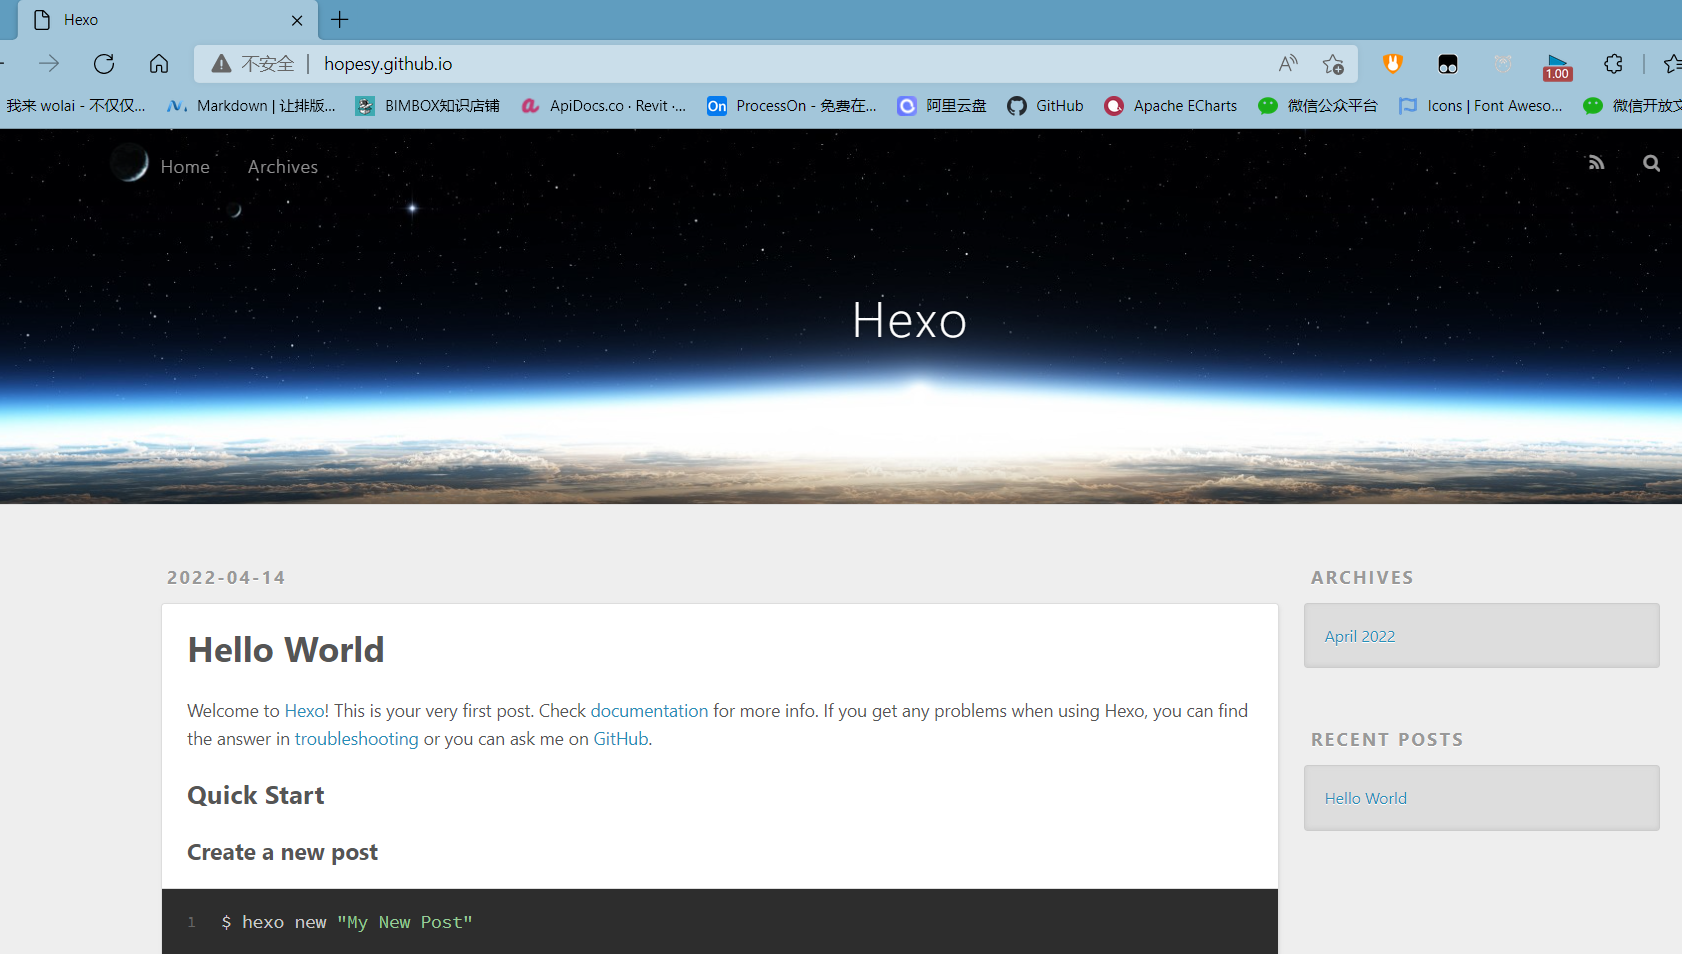
Task: Follow the Hexo link in welcome text
Action: pyautogui.click(x=305, y=711)
